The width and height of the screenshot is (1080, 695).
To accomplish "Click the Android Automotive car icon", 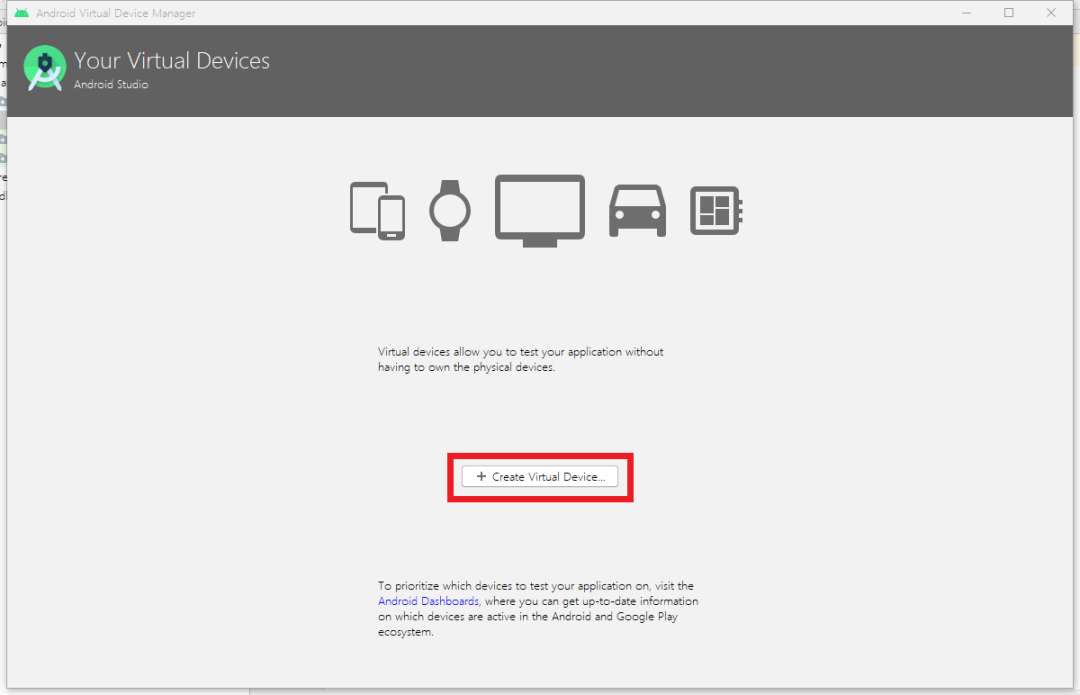I will pyautogui.click(x=637, y=211).
